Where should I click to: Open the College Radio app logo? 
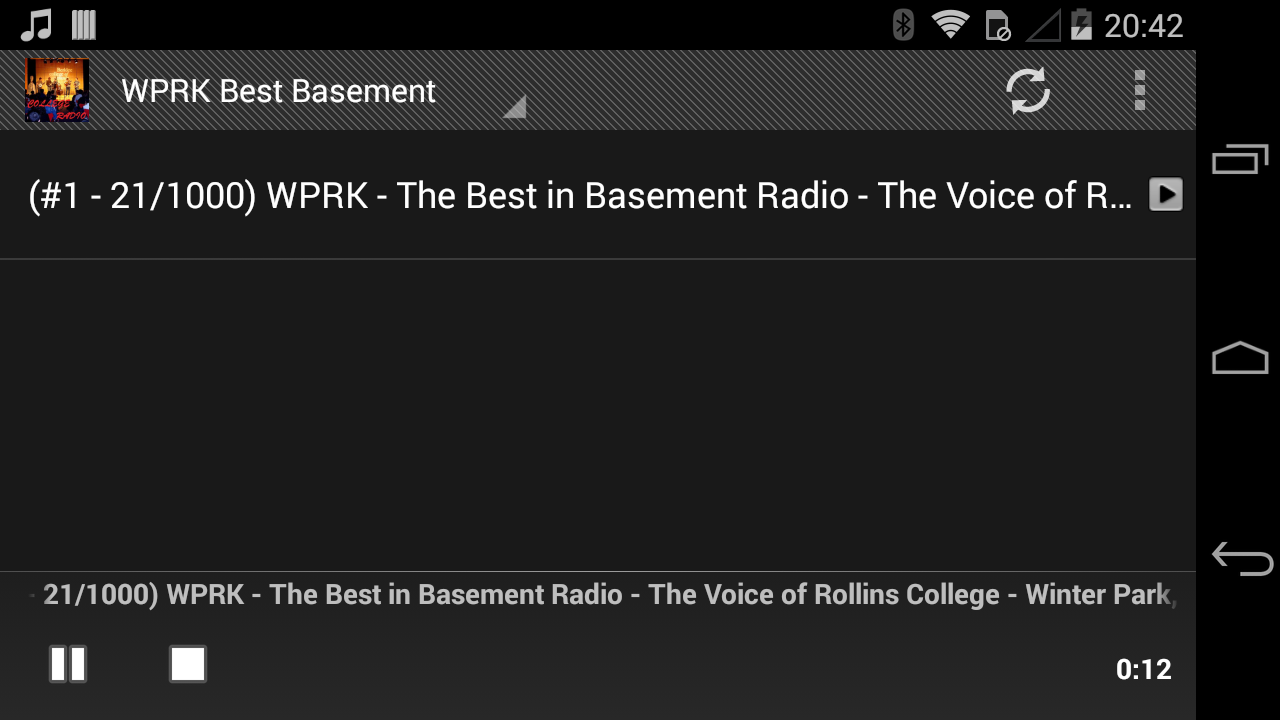pyautogui.click(x=57, y=90)
